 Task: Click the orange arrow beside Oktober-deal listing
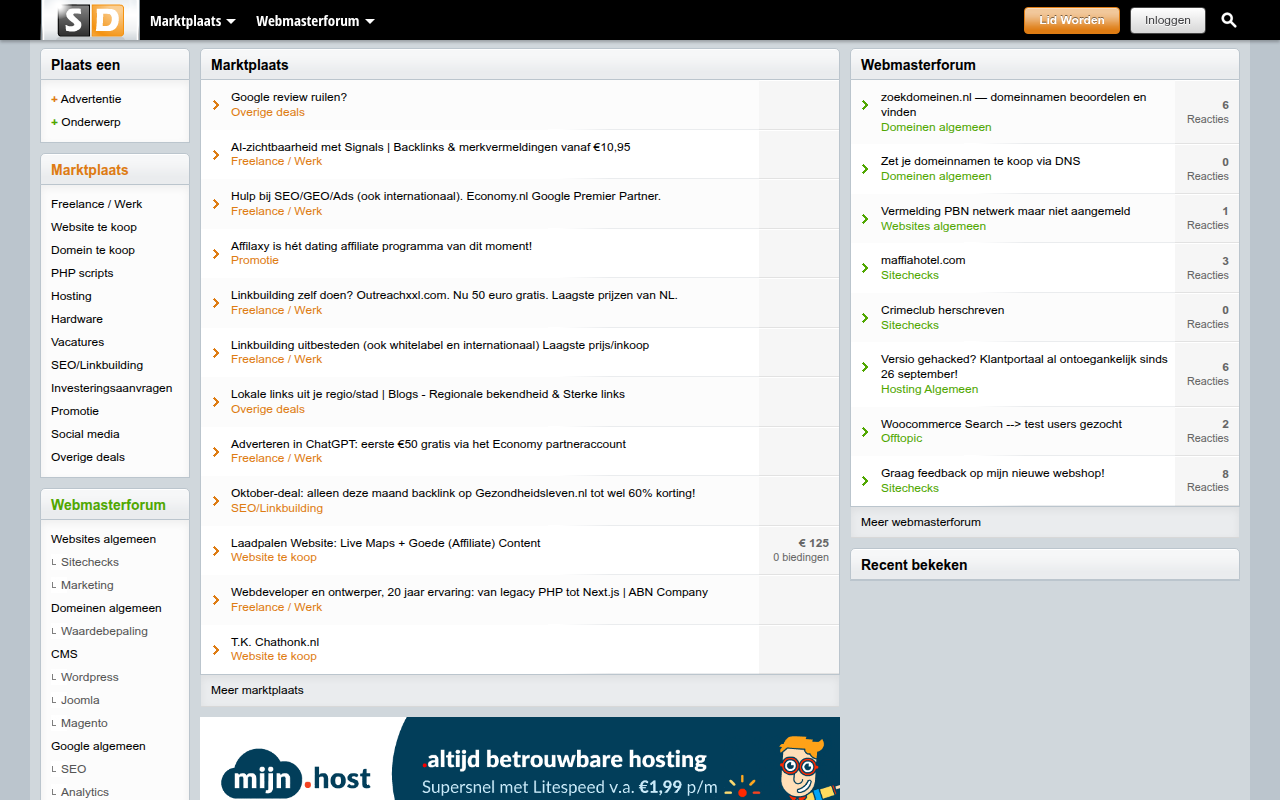[x=216, y=501]
